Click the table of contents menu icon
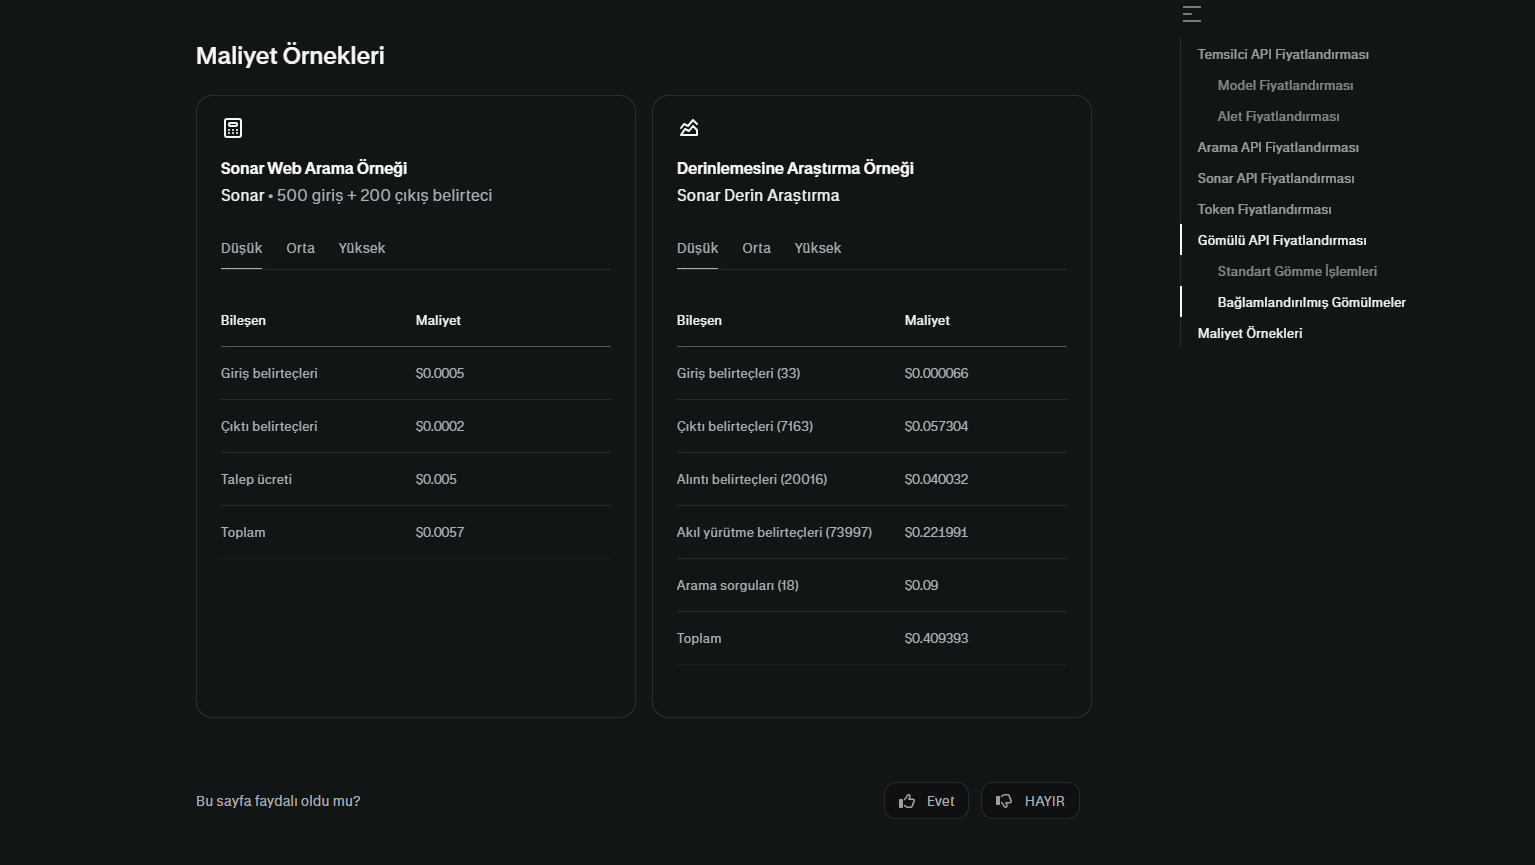The image size is (1535, 865). (x=1191, y=14)
